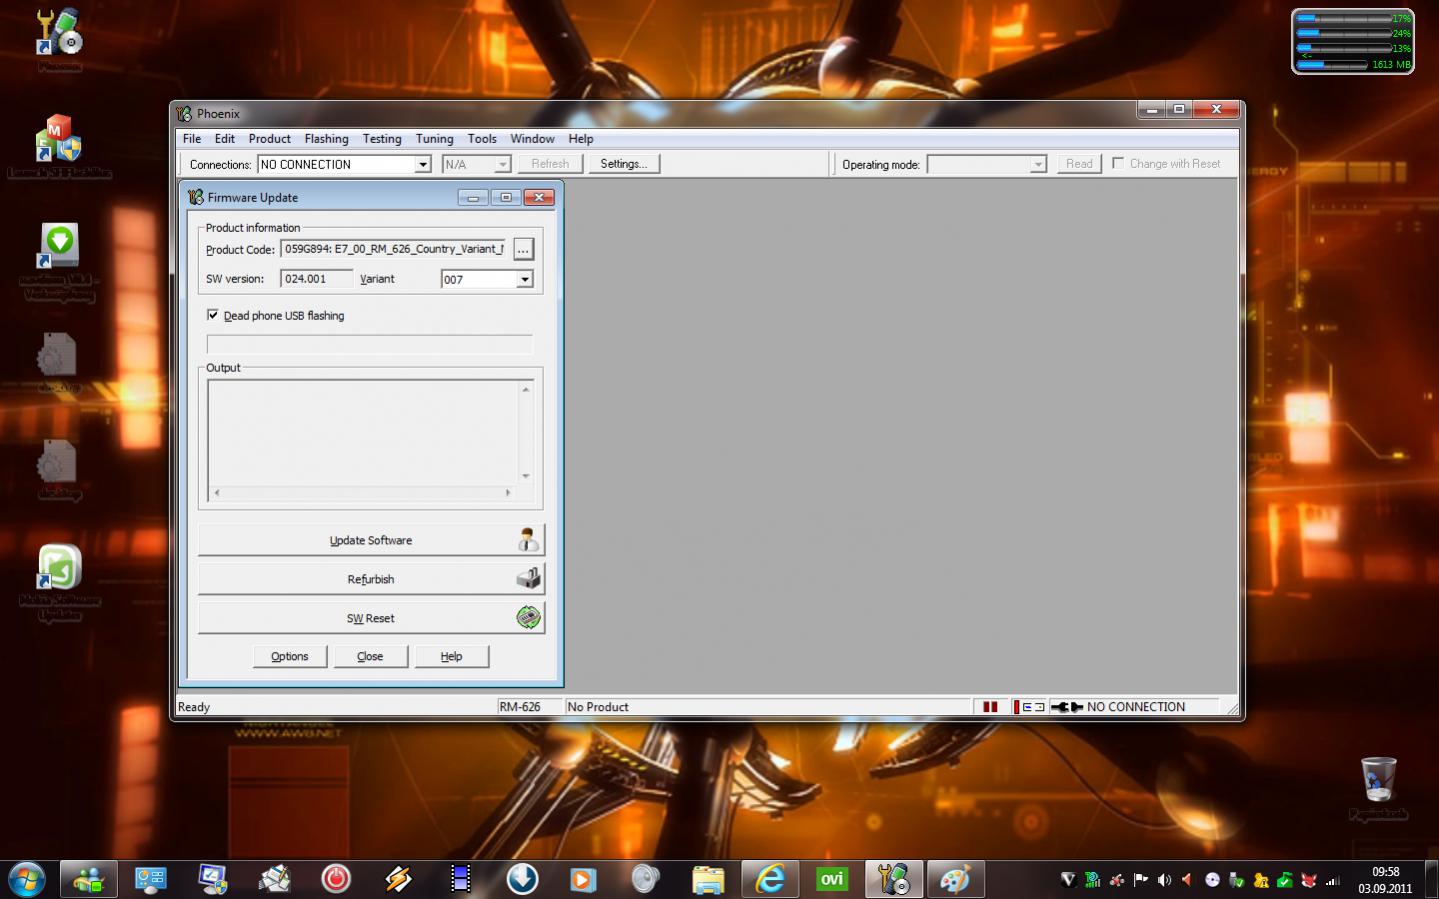Open the Window menu

[533, 139]
